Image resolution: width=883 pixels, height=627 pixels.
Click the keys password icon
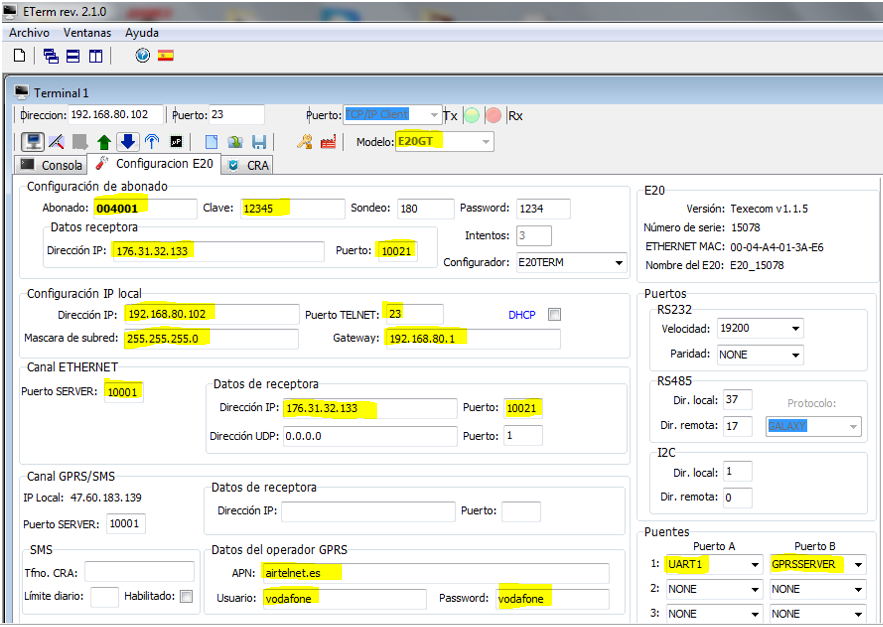(305, 141)
